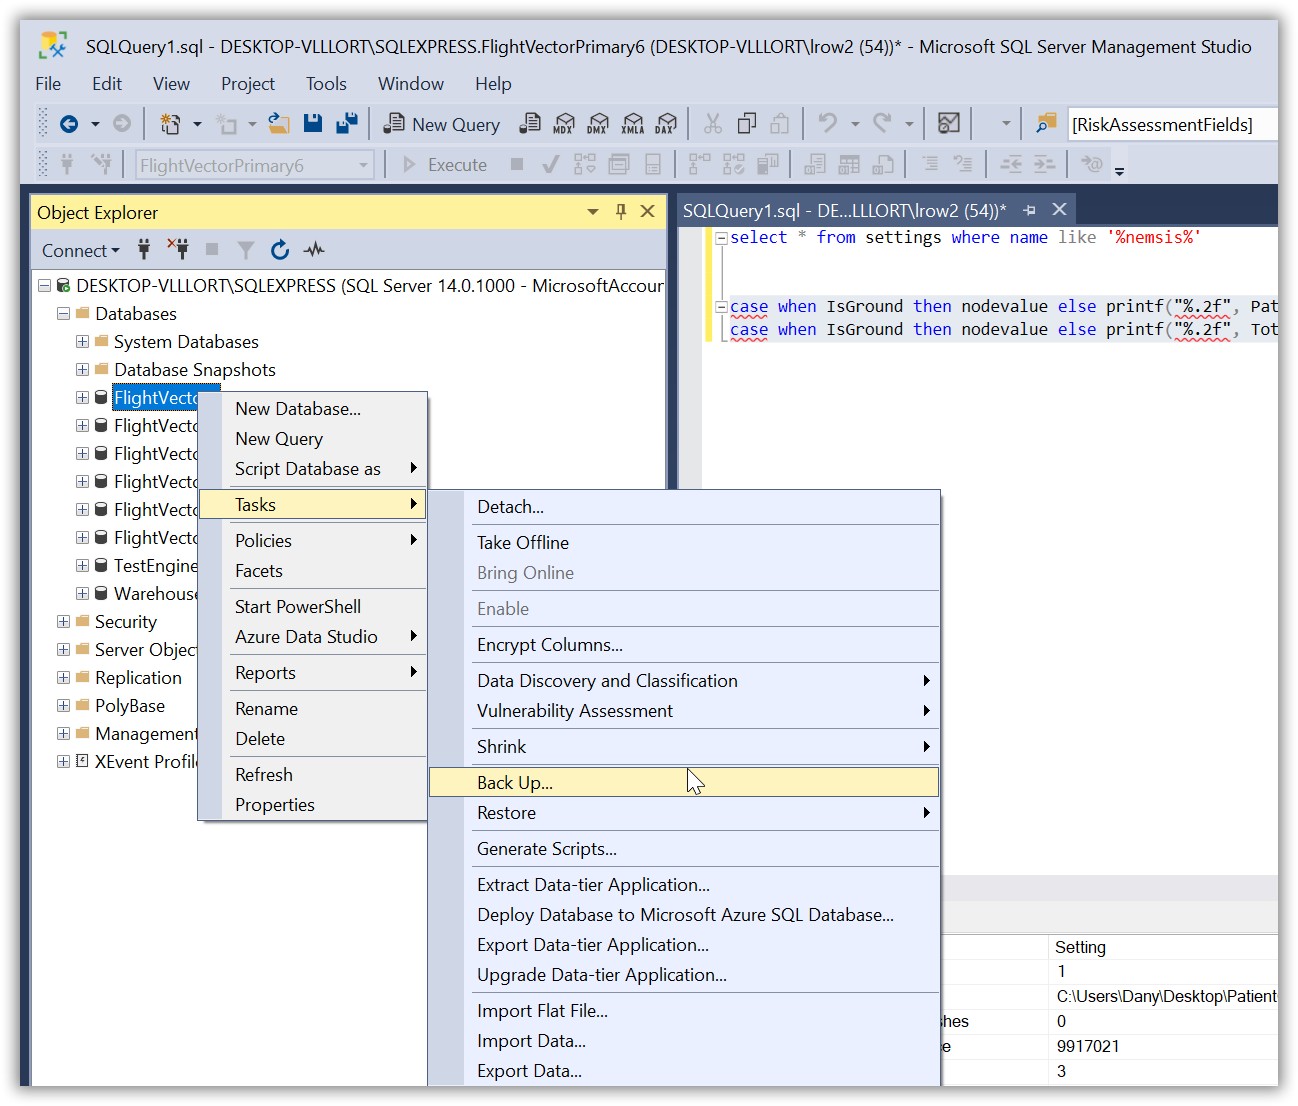Choose Import Flat File...
The height and width of the screenshot is (1106, 1298).
684,1010
